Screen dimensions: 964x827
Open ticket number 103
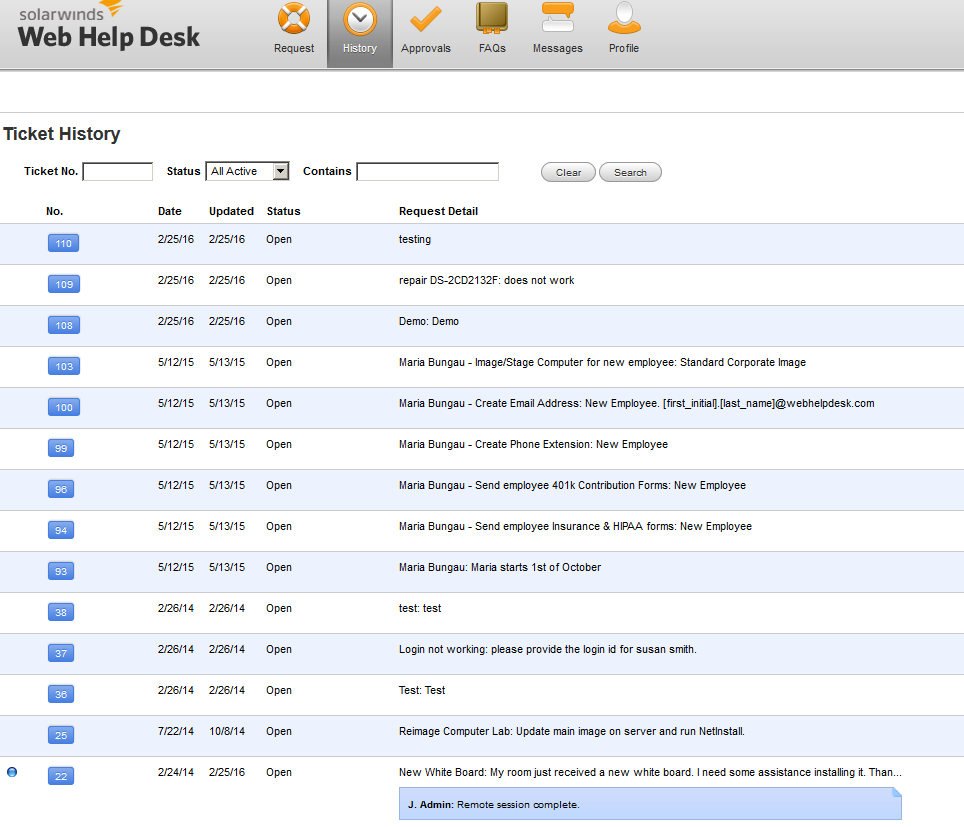(x=64, y=366)
